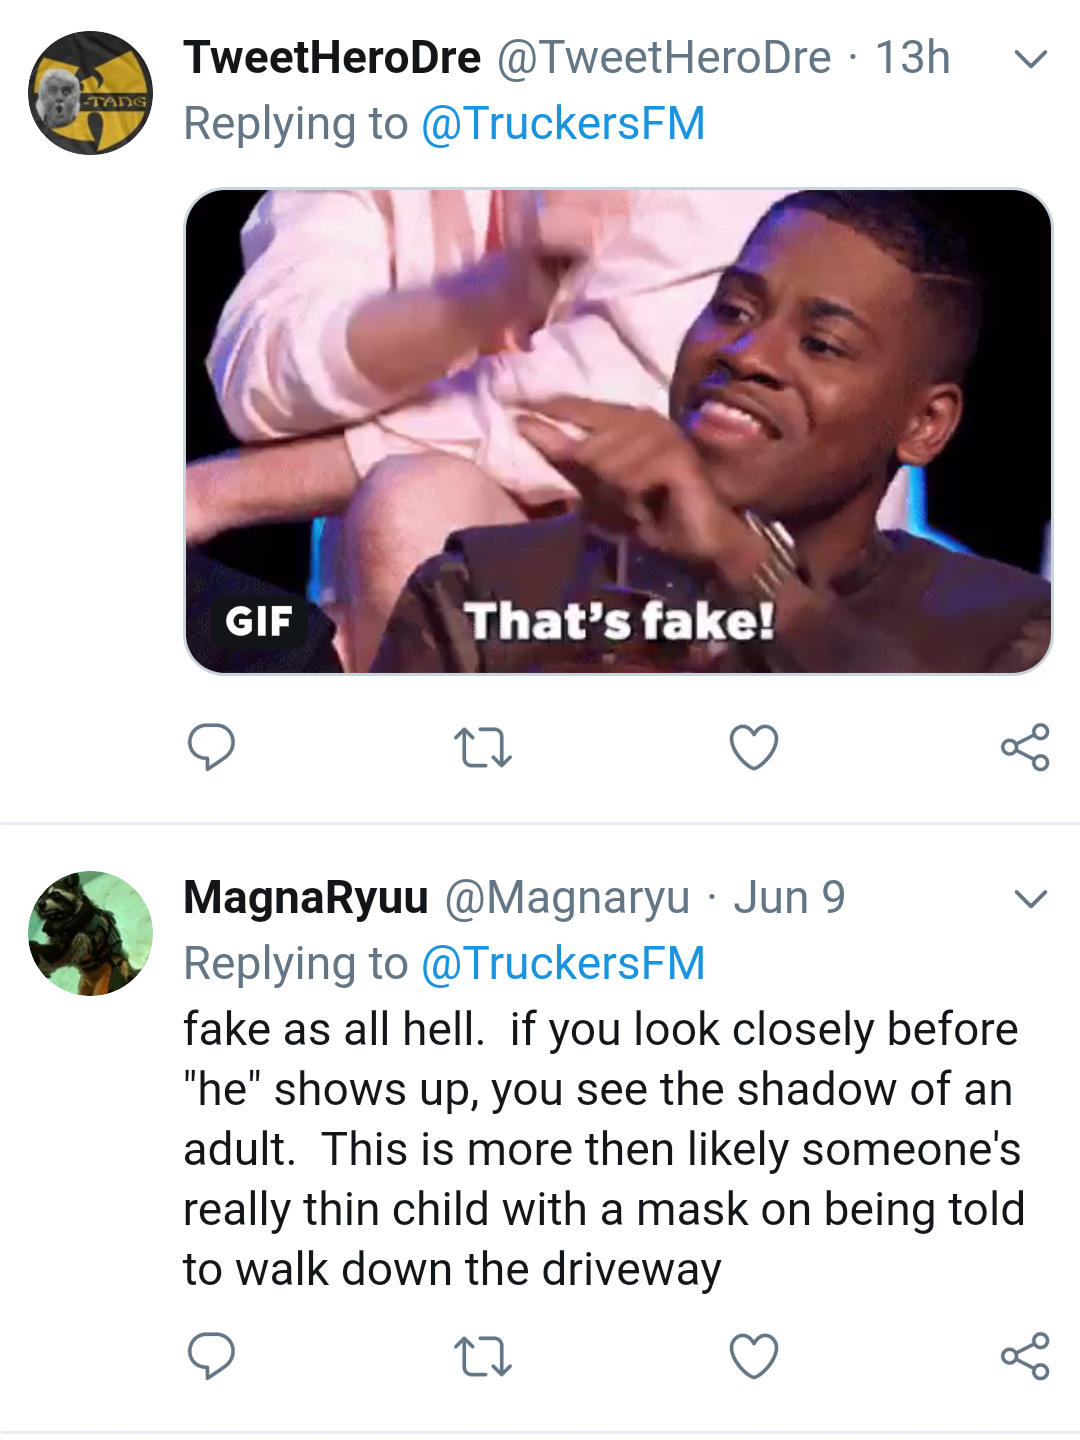Reply to MagnaRyuu's tweet
The height and width of the screenshot is (1440, 1080).
pos(211,1356)
